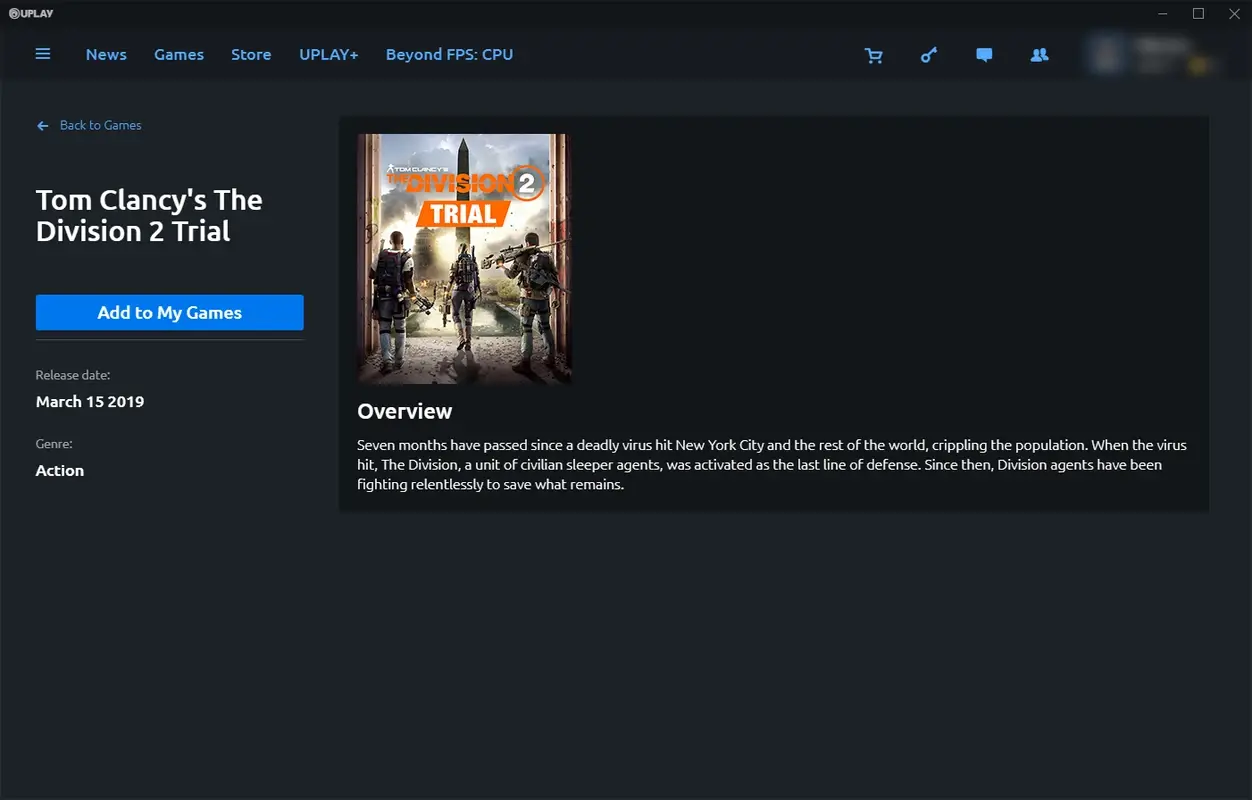Add The Division 2 Trial to My Games
Viewport: 1252px width, 800px height.
(169, 312)
